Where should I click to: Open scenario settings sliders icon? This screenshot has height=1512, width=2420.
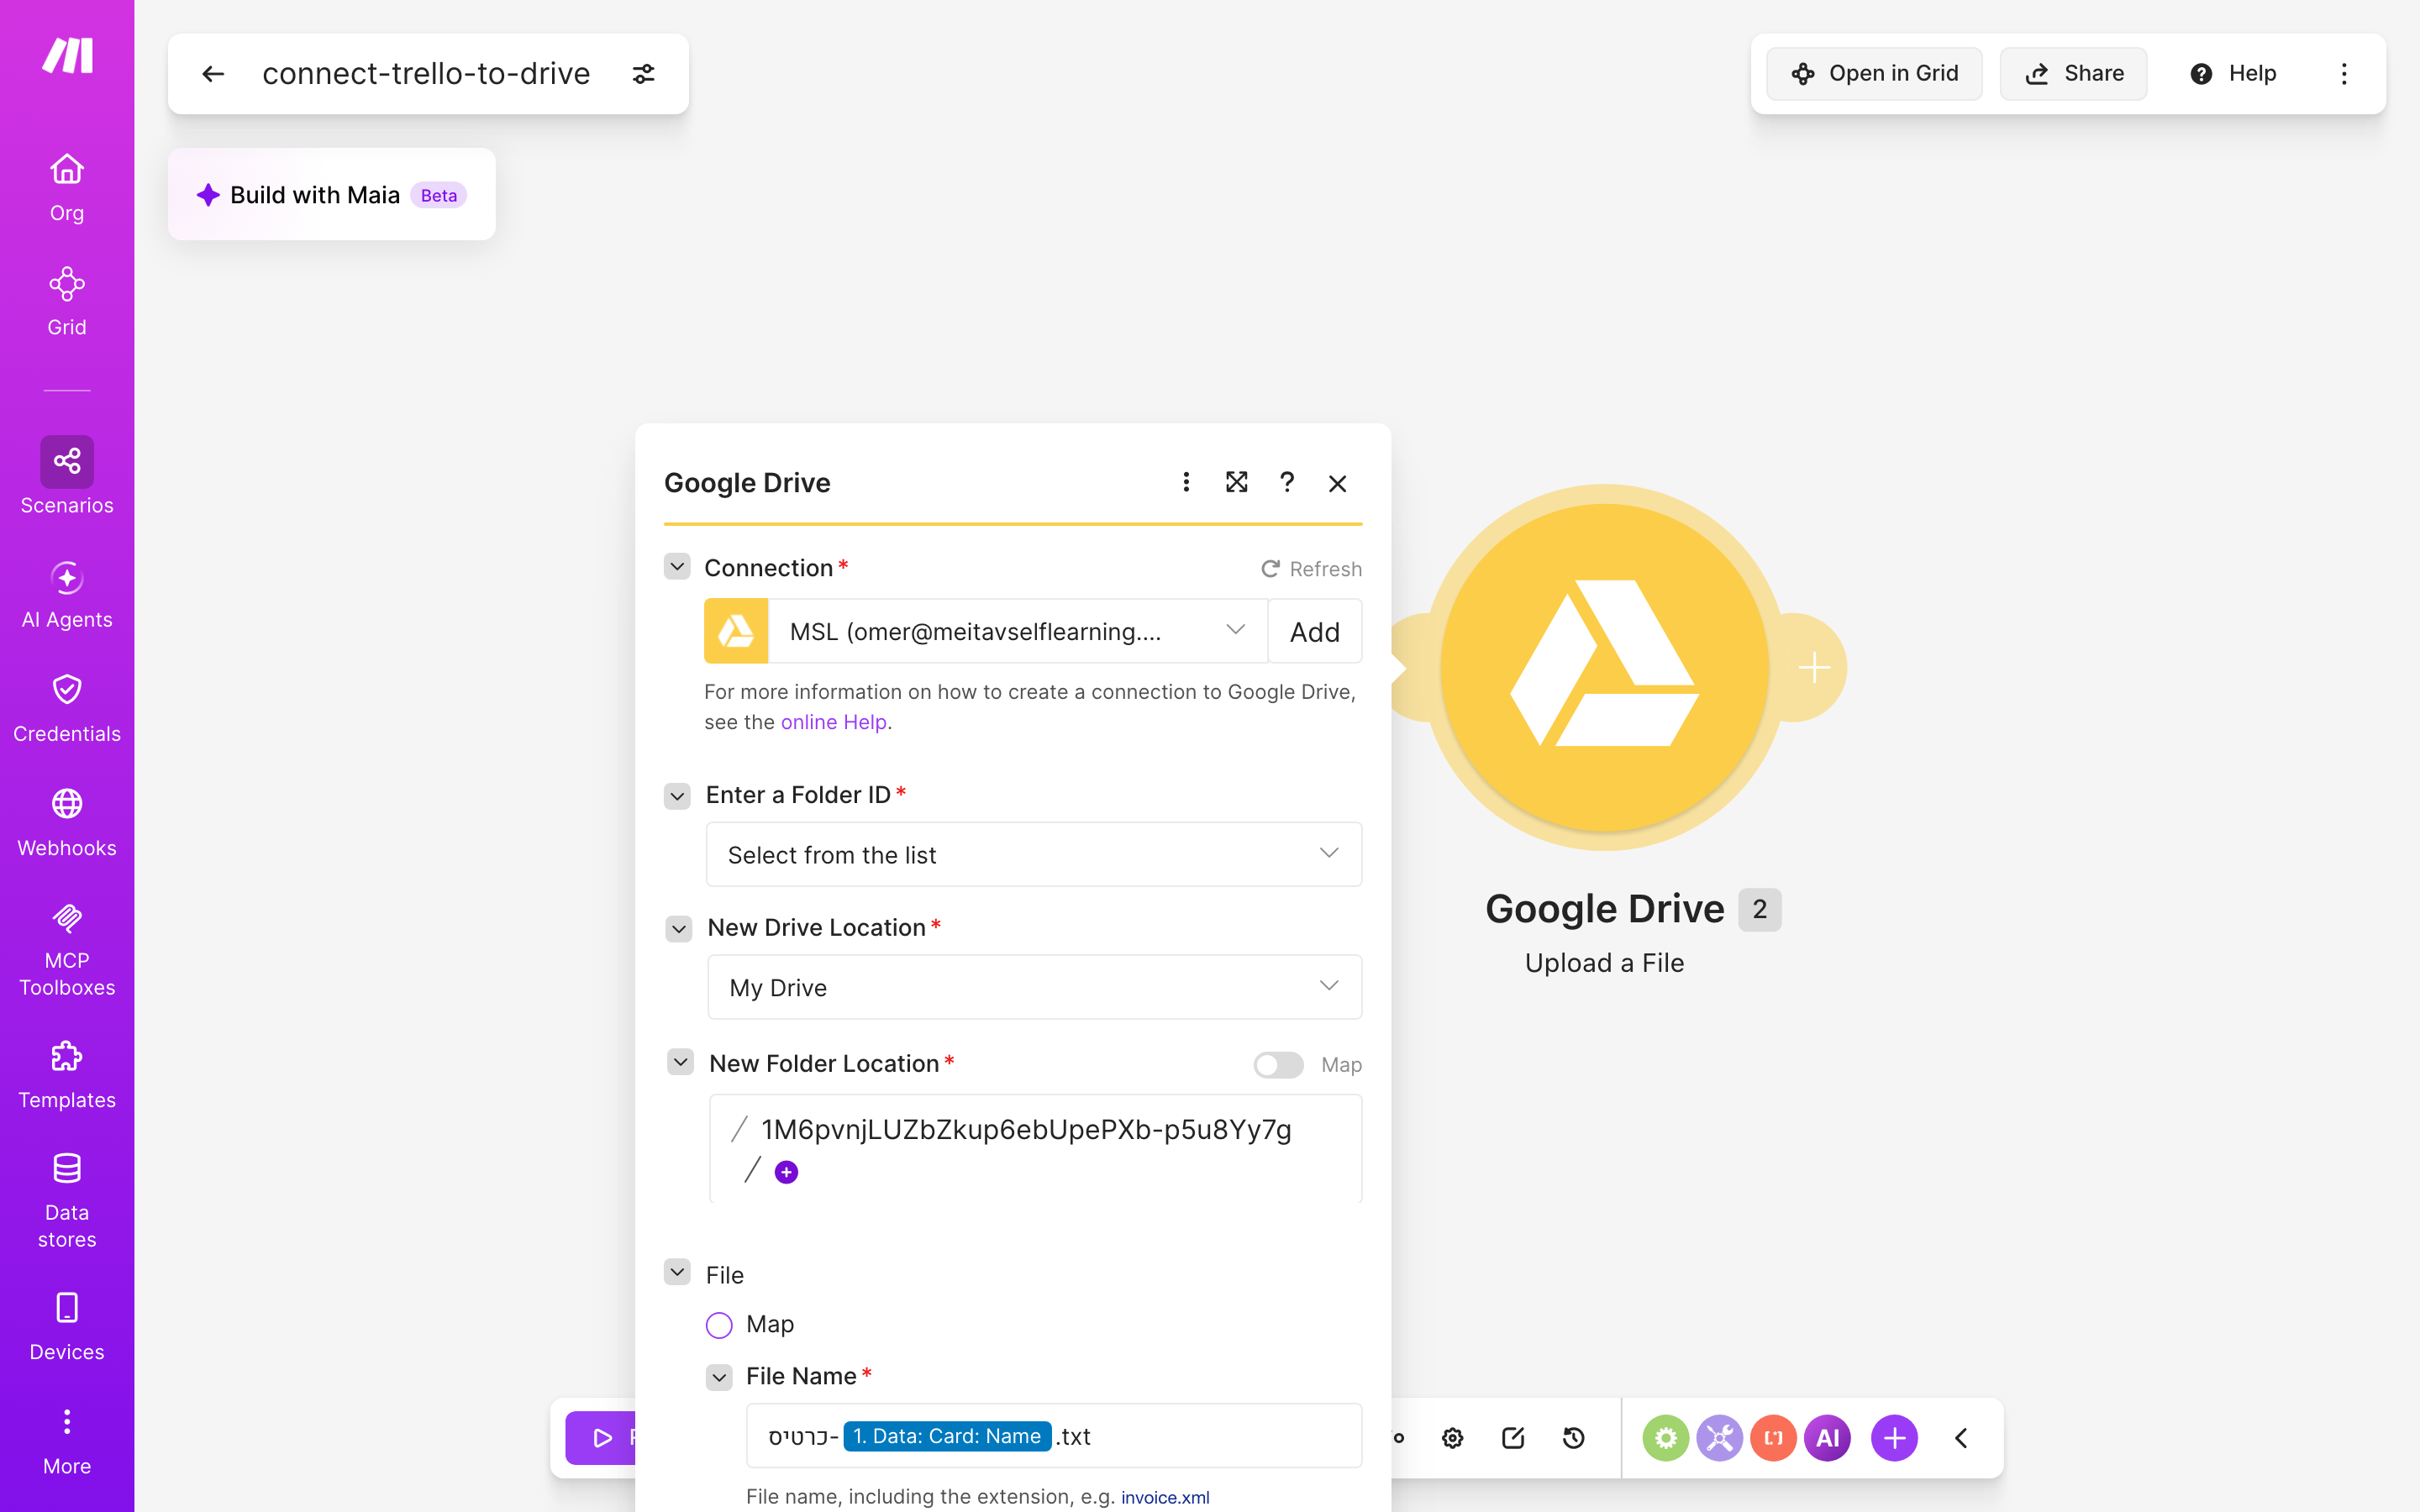point(644,74)
